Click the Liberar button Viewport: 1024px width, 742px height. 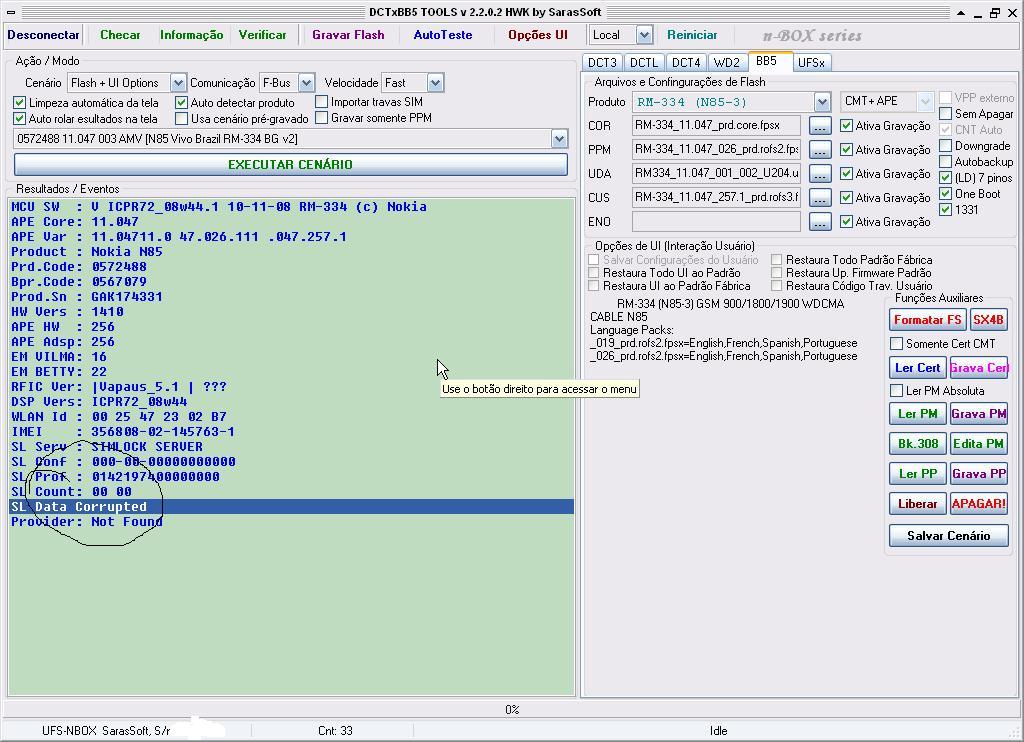(918, 504)
